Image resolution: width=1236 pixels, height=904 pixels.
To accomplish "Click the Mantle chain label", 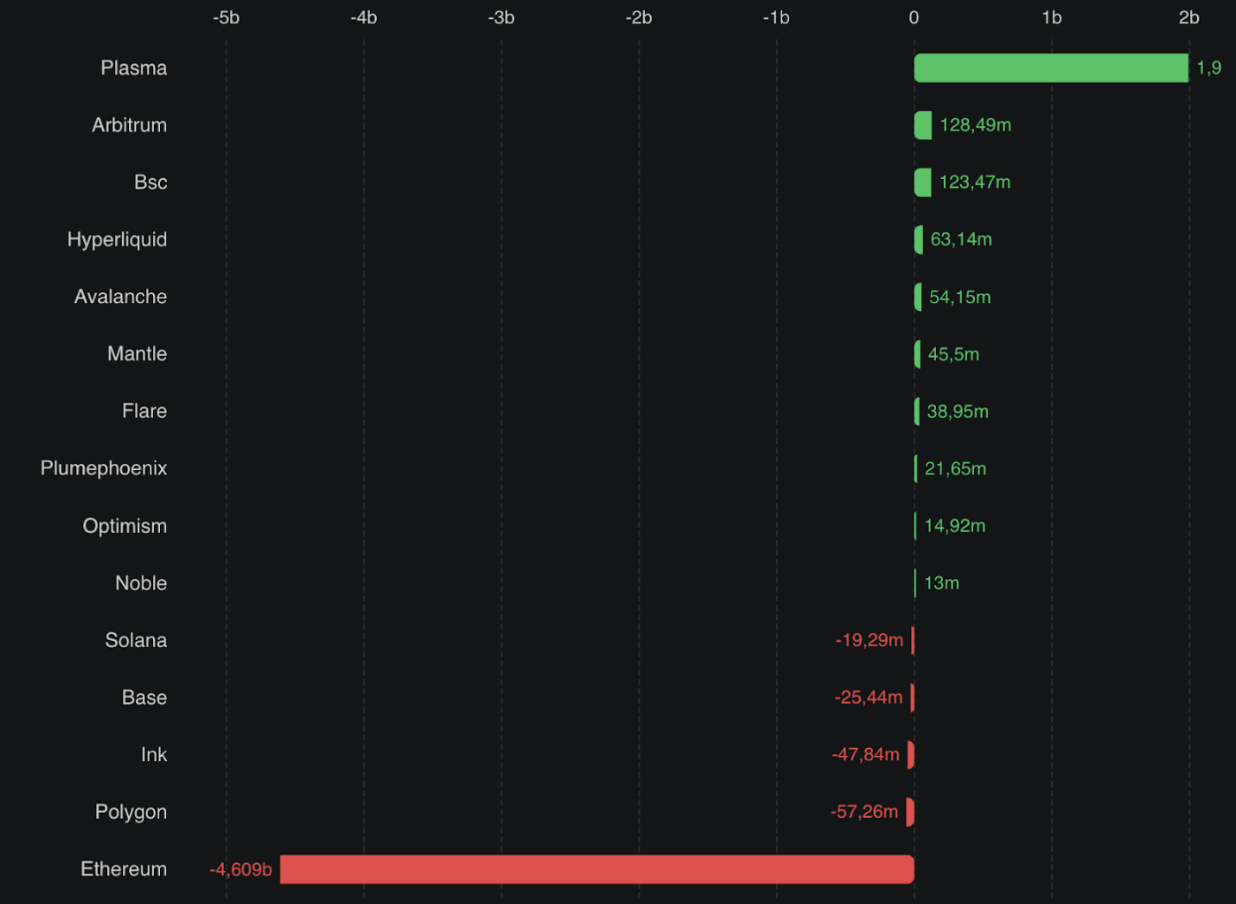I will pos(137,354).
